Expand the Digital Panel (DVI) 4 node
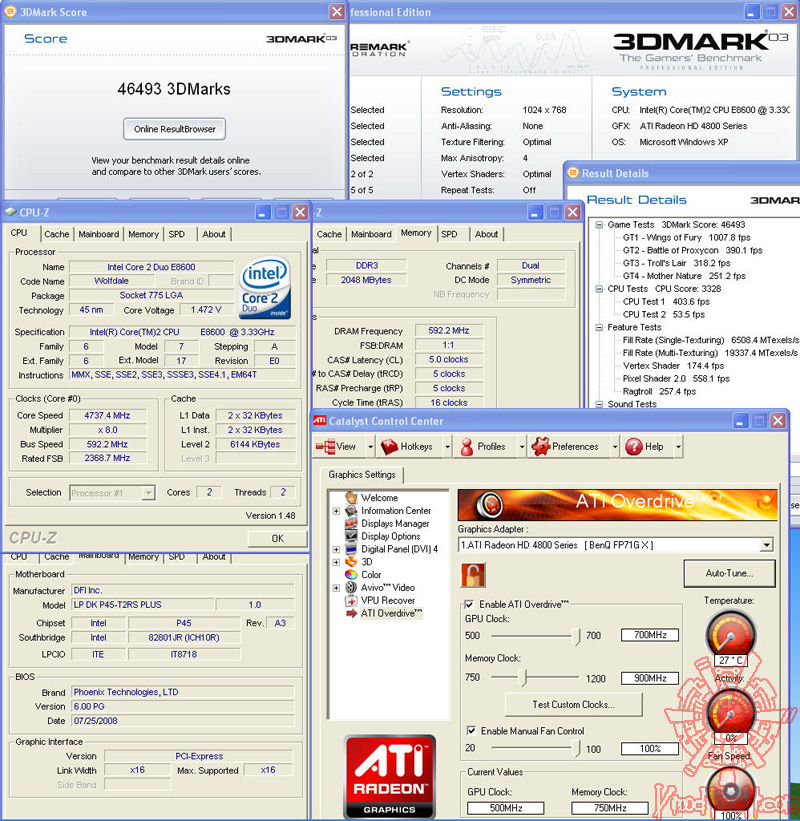Viewport: 800px width, 821px height. tap(336, 549)
